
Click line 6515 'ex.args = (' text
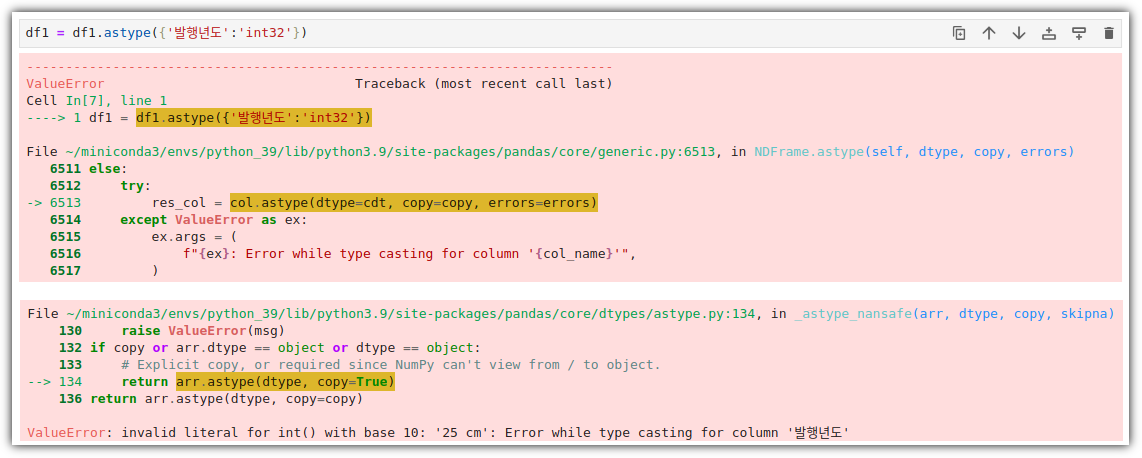[194, 236]
